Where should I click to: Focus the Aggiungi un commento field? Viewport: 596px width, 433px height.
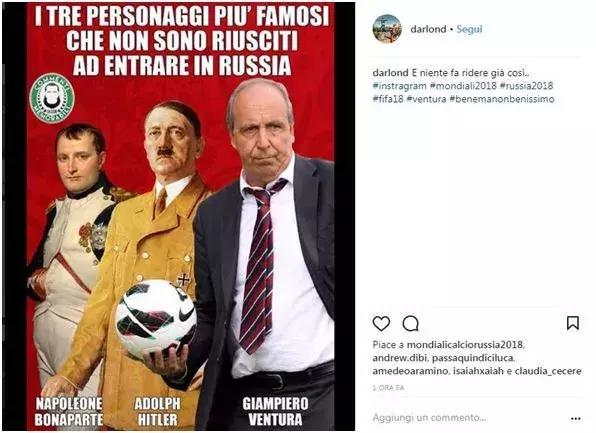click(468, 417)
